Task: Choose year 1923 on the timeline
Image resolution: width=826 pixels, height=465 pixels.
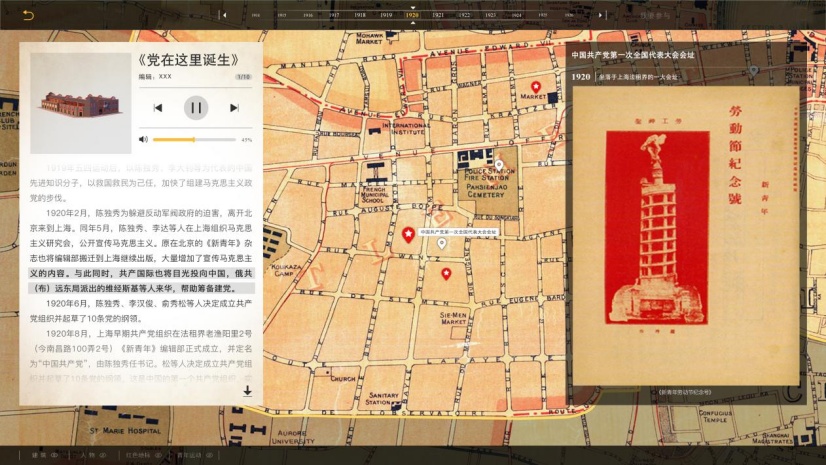Action: 490,15
